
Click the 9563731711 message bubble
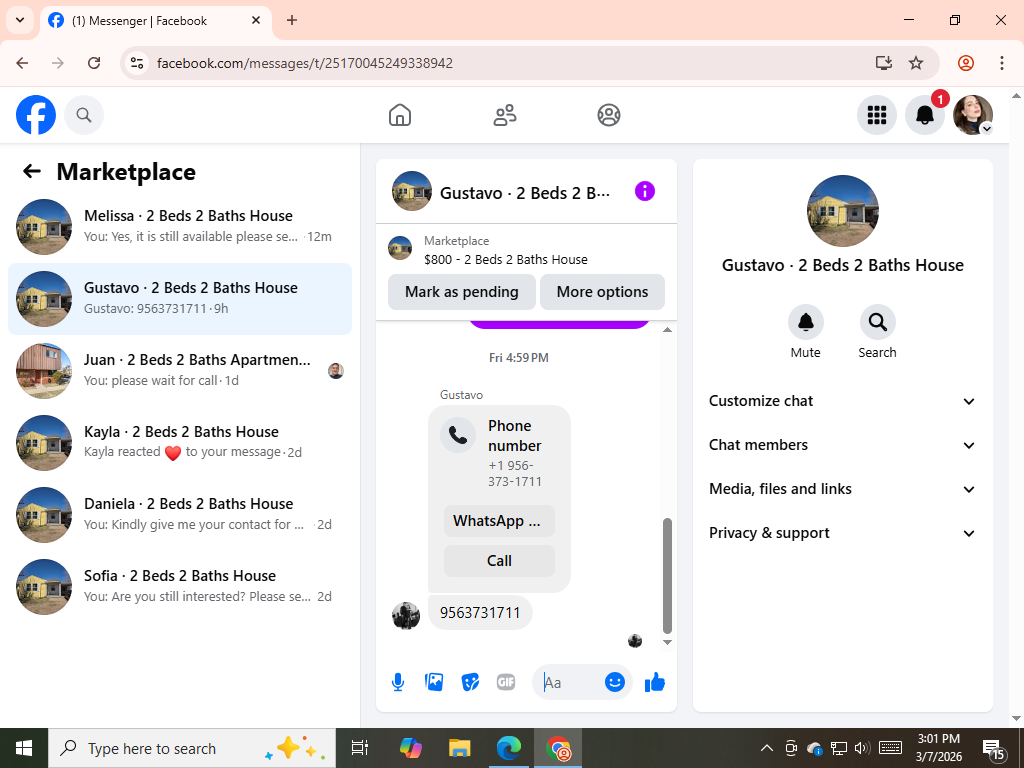tap(480, 613)
